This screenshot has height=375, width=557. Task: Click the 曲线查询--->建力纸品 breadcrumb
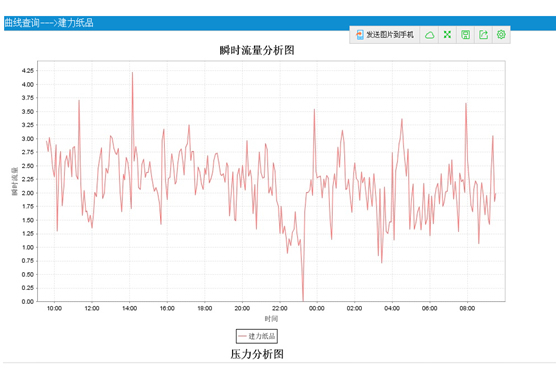(x=49, y=23)
